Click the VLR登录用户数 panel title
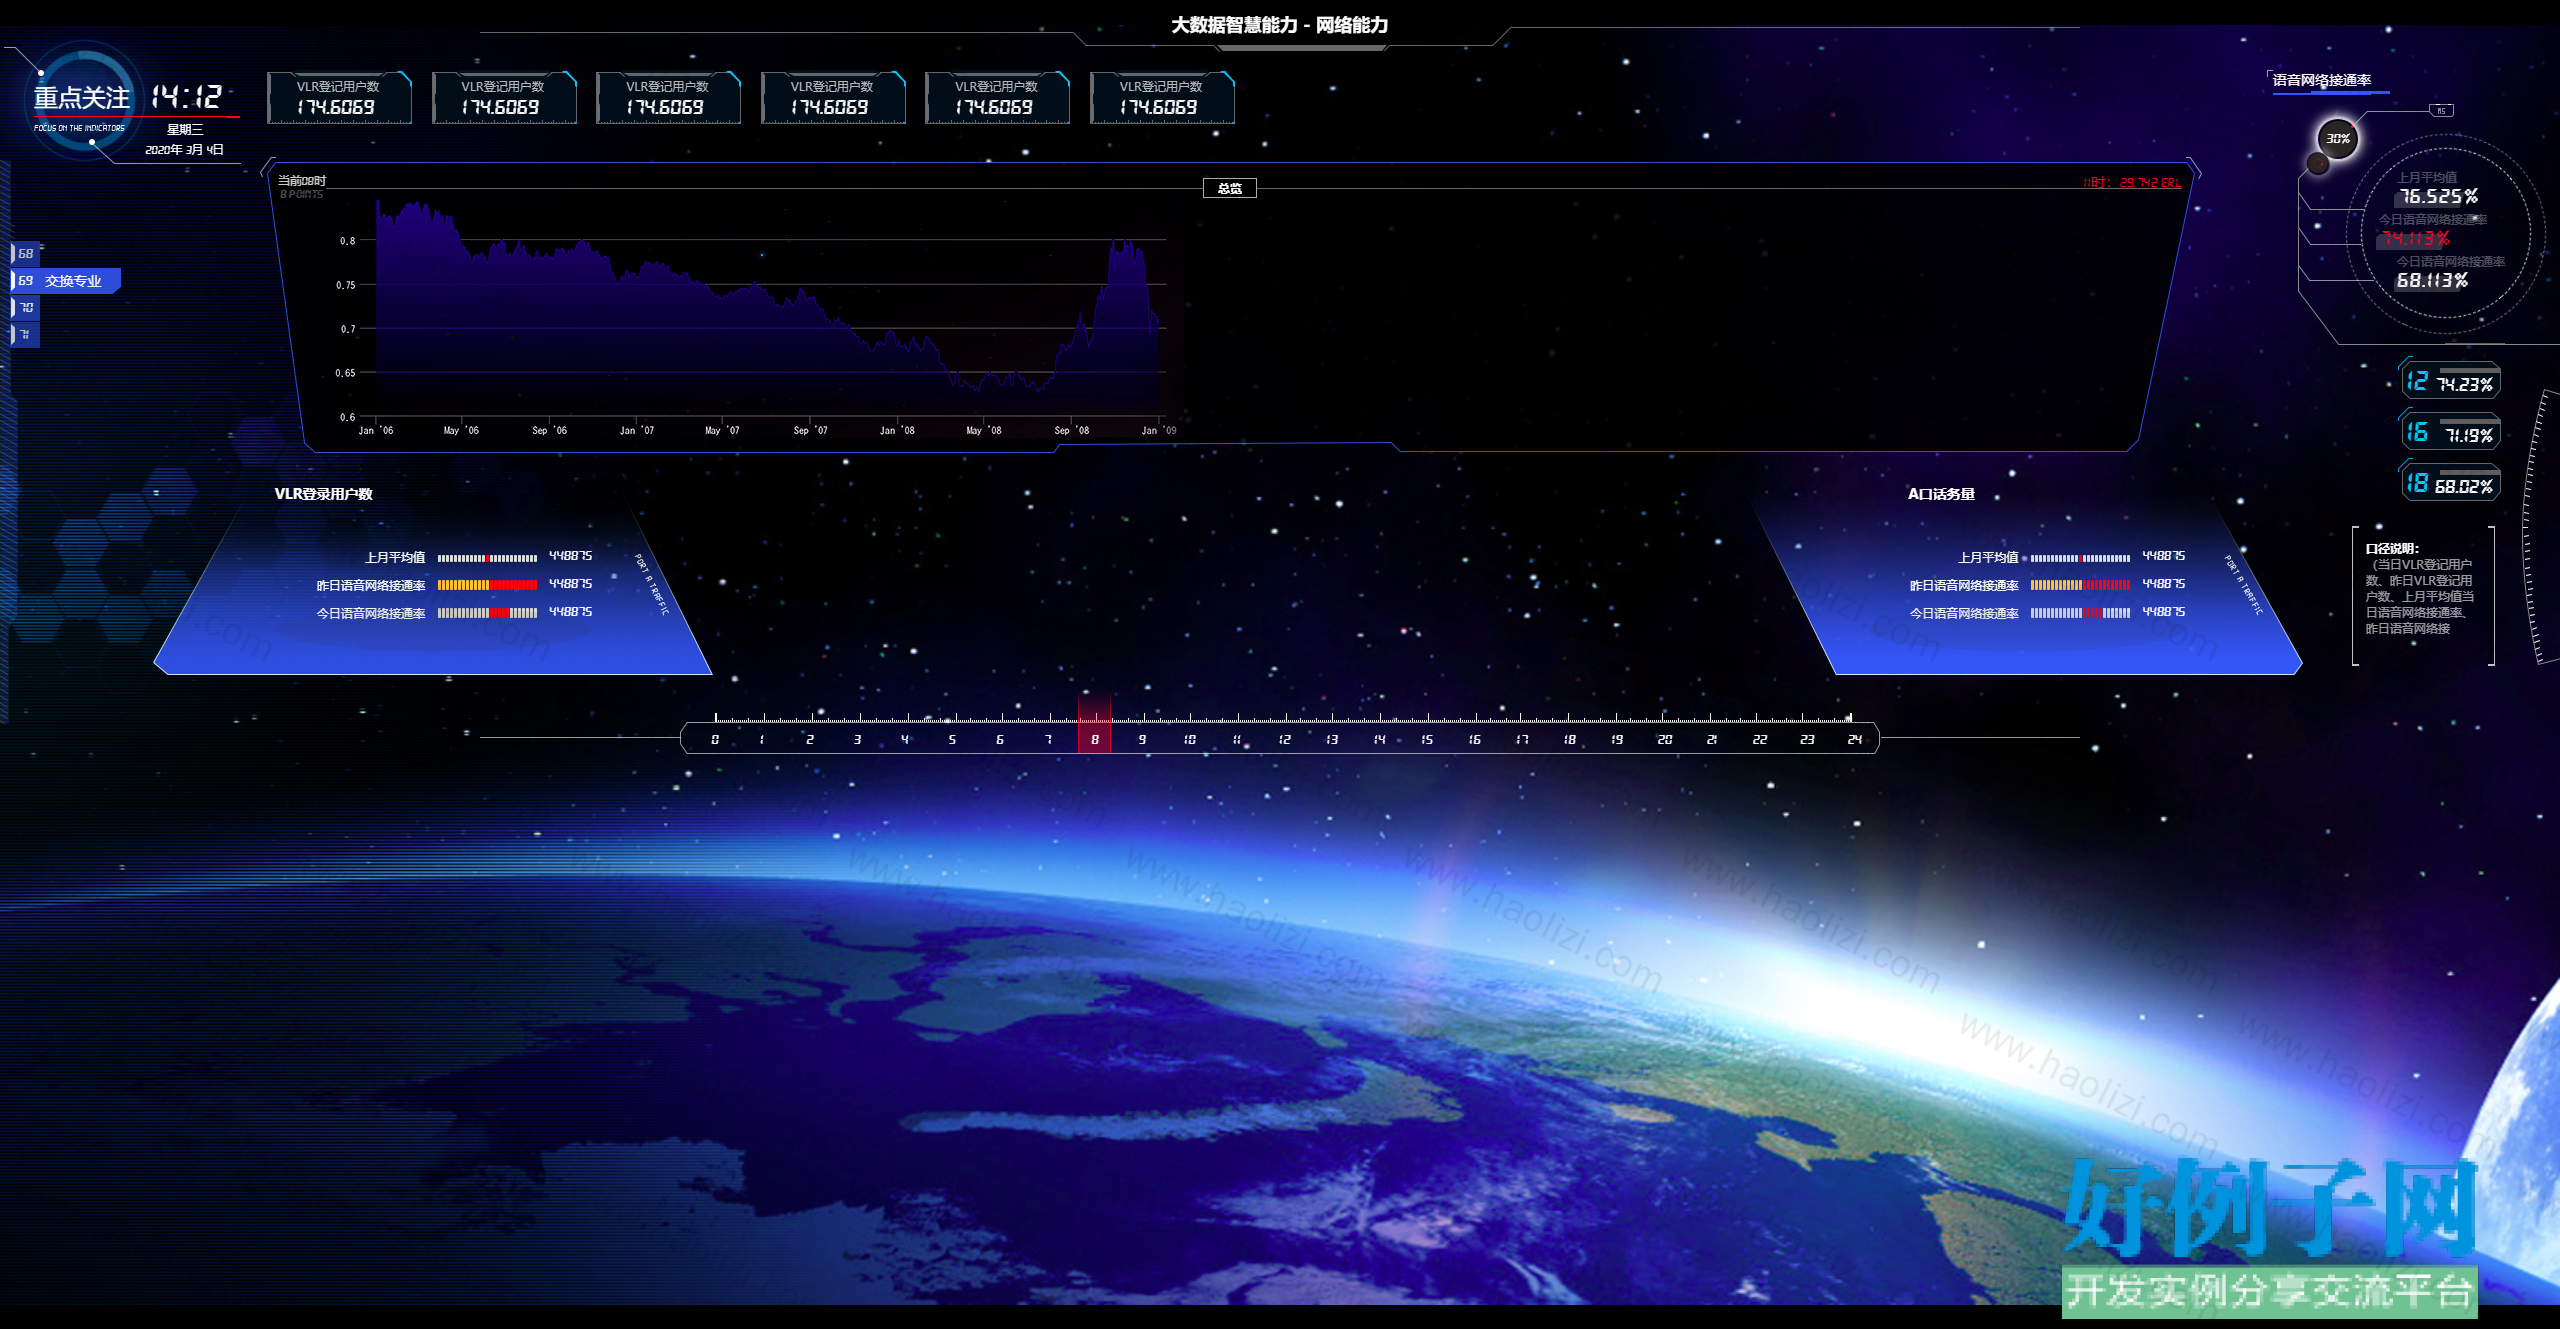2560x1329 pixels. (x=323, y=494)
